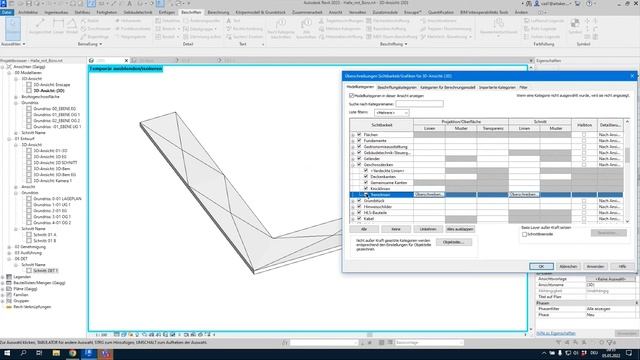This screenshot has width=640, height=360.
Task: Click the Revit application logo icon
Action: 3,3
